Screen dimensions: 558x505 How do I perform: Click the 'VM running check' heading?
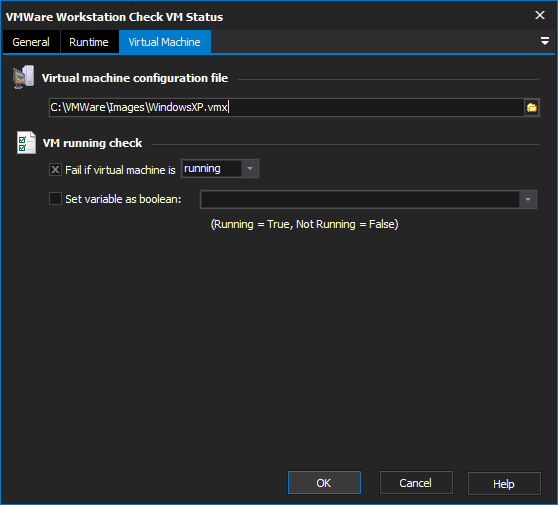coord(92,143)
